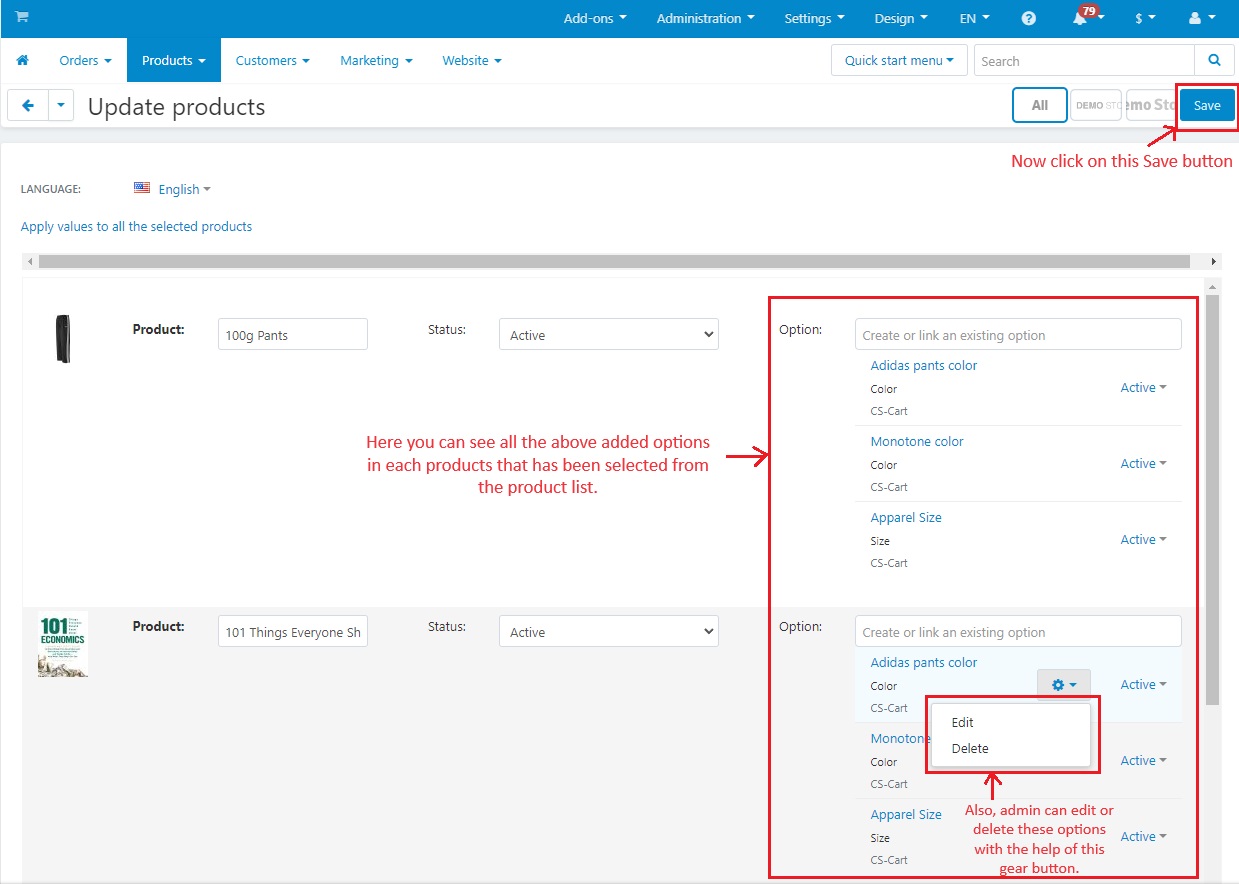Choose Edit from the gear menu
The width and height of the screenshot is (1239, 884).
[1010, 722]
